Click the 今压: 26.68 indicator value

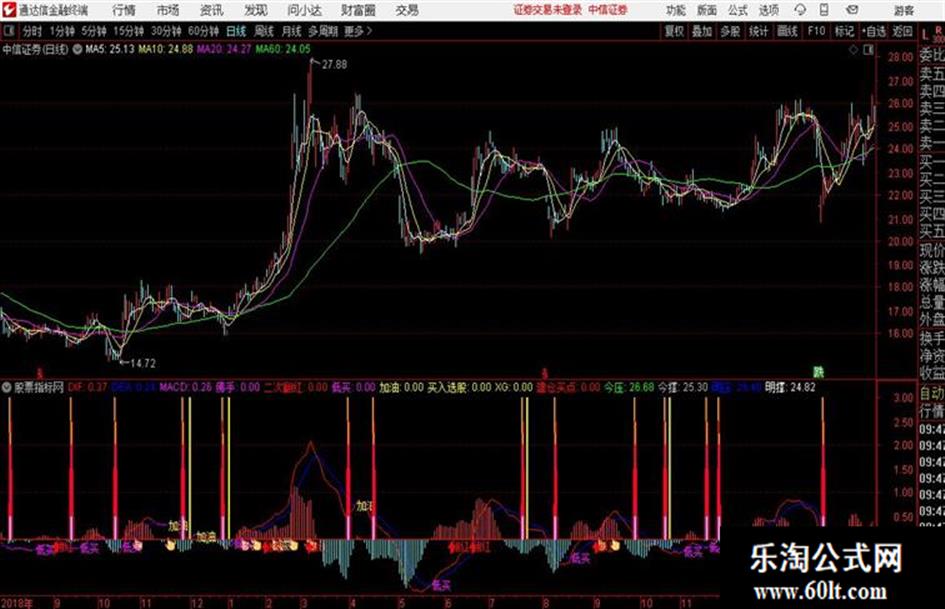(x=629, y=387)
